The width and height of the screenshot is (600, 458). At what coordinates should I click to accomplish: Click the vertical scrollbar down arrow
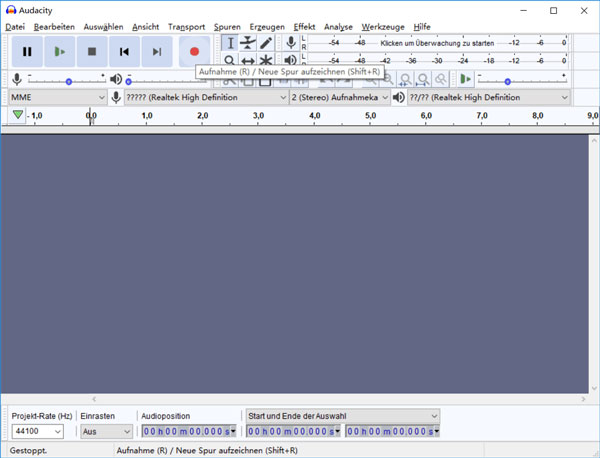[594, 388]
